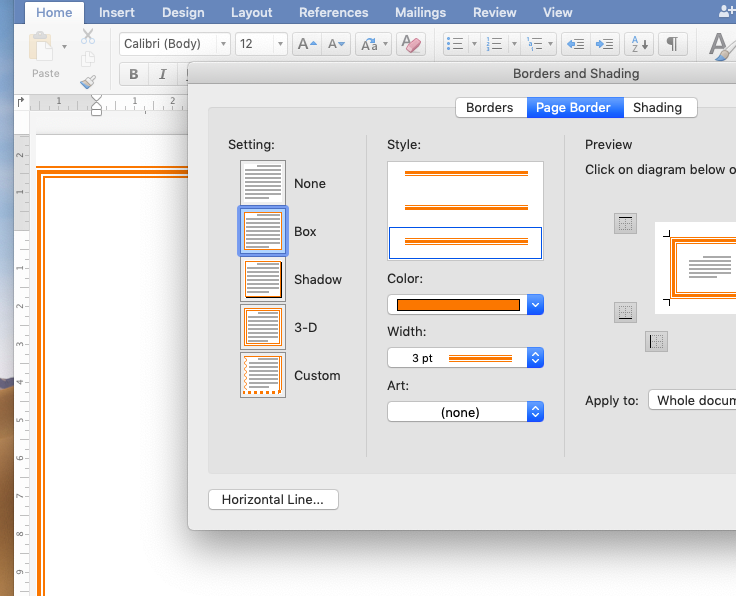Toggle Italic formatting

point(162,74)
